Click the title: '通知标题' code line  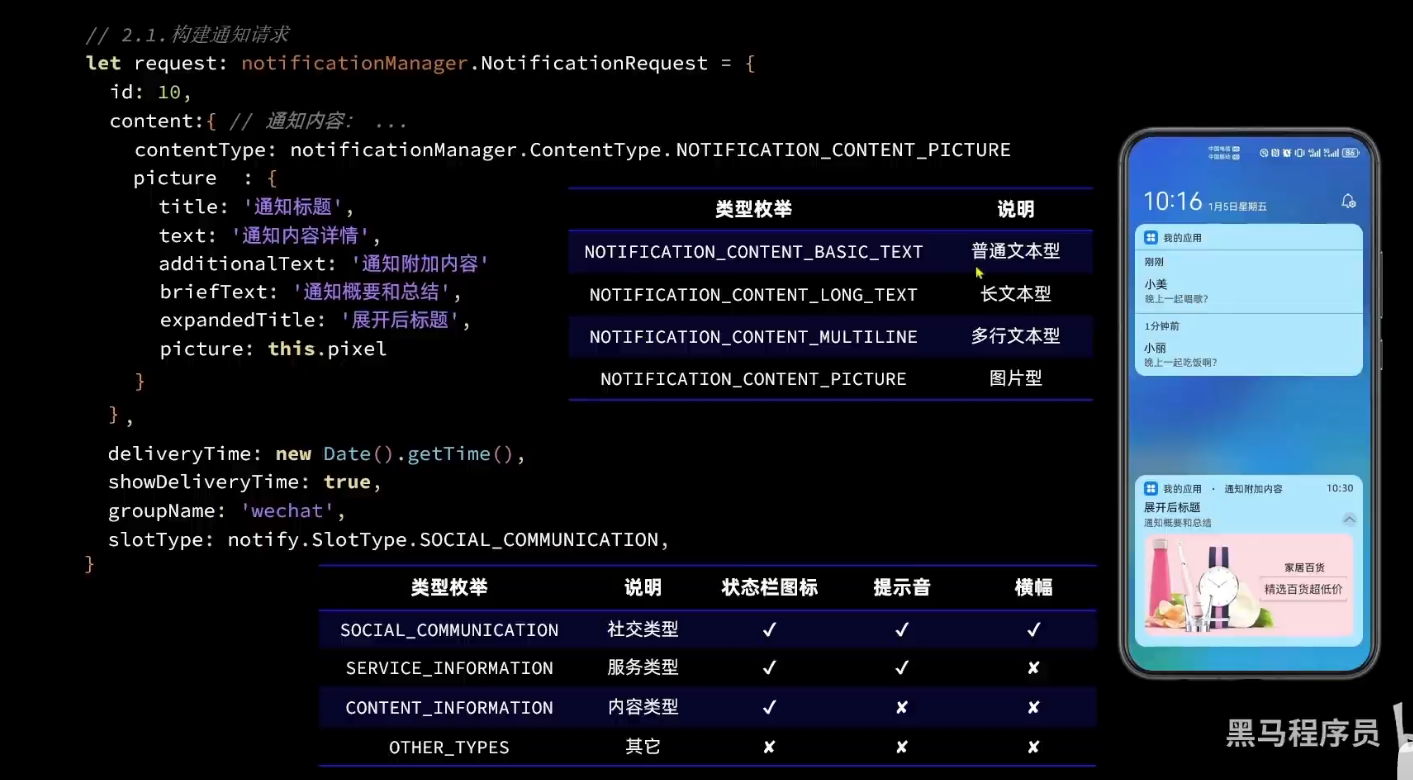pos(256,207)
